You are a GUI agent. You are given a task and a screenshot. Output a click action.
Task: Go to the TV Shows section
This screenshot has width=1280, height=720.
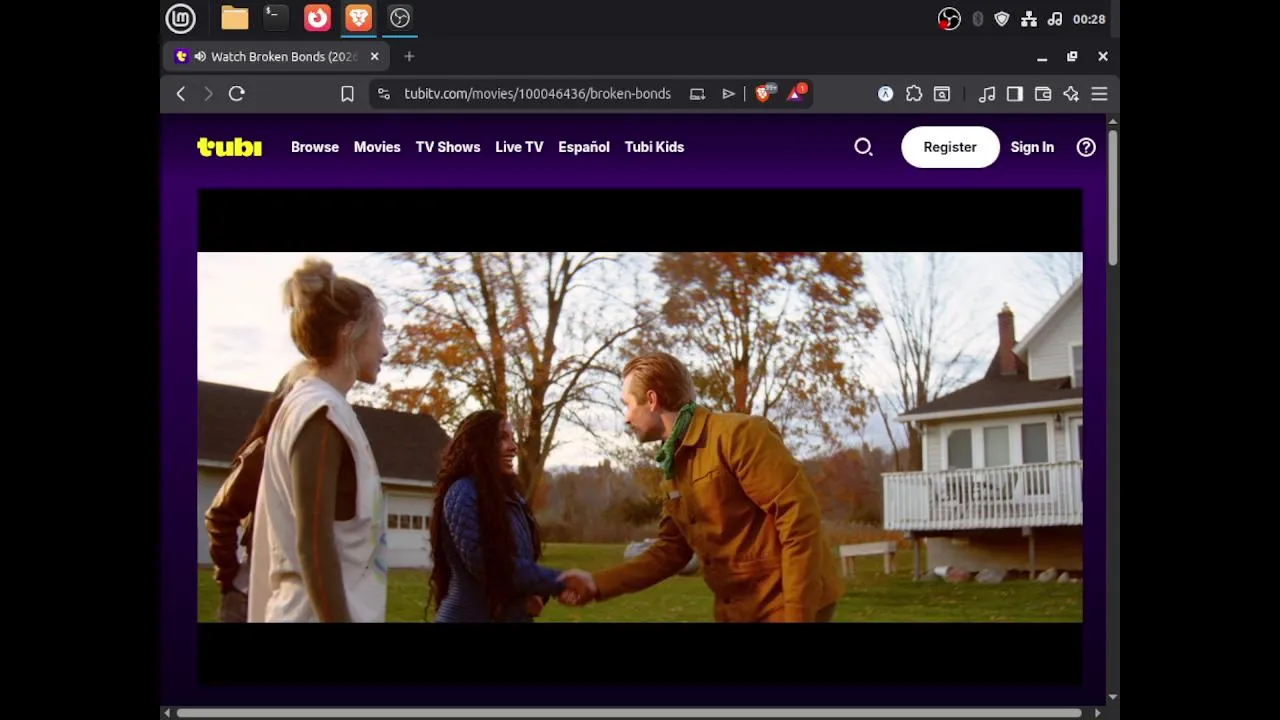click(x=448, y=147)
